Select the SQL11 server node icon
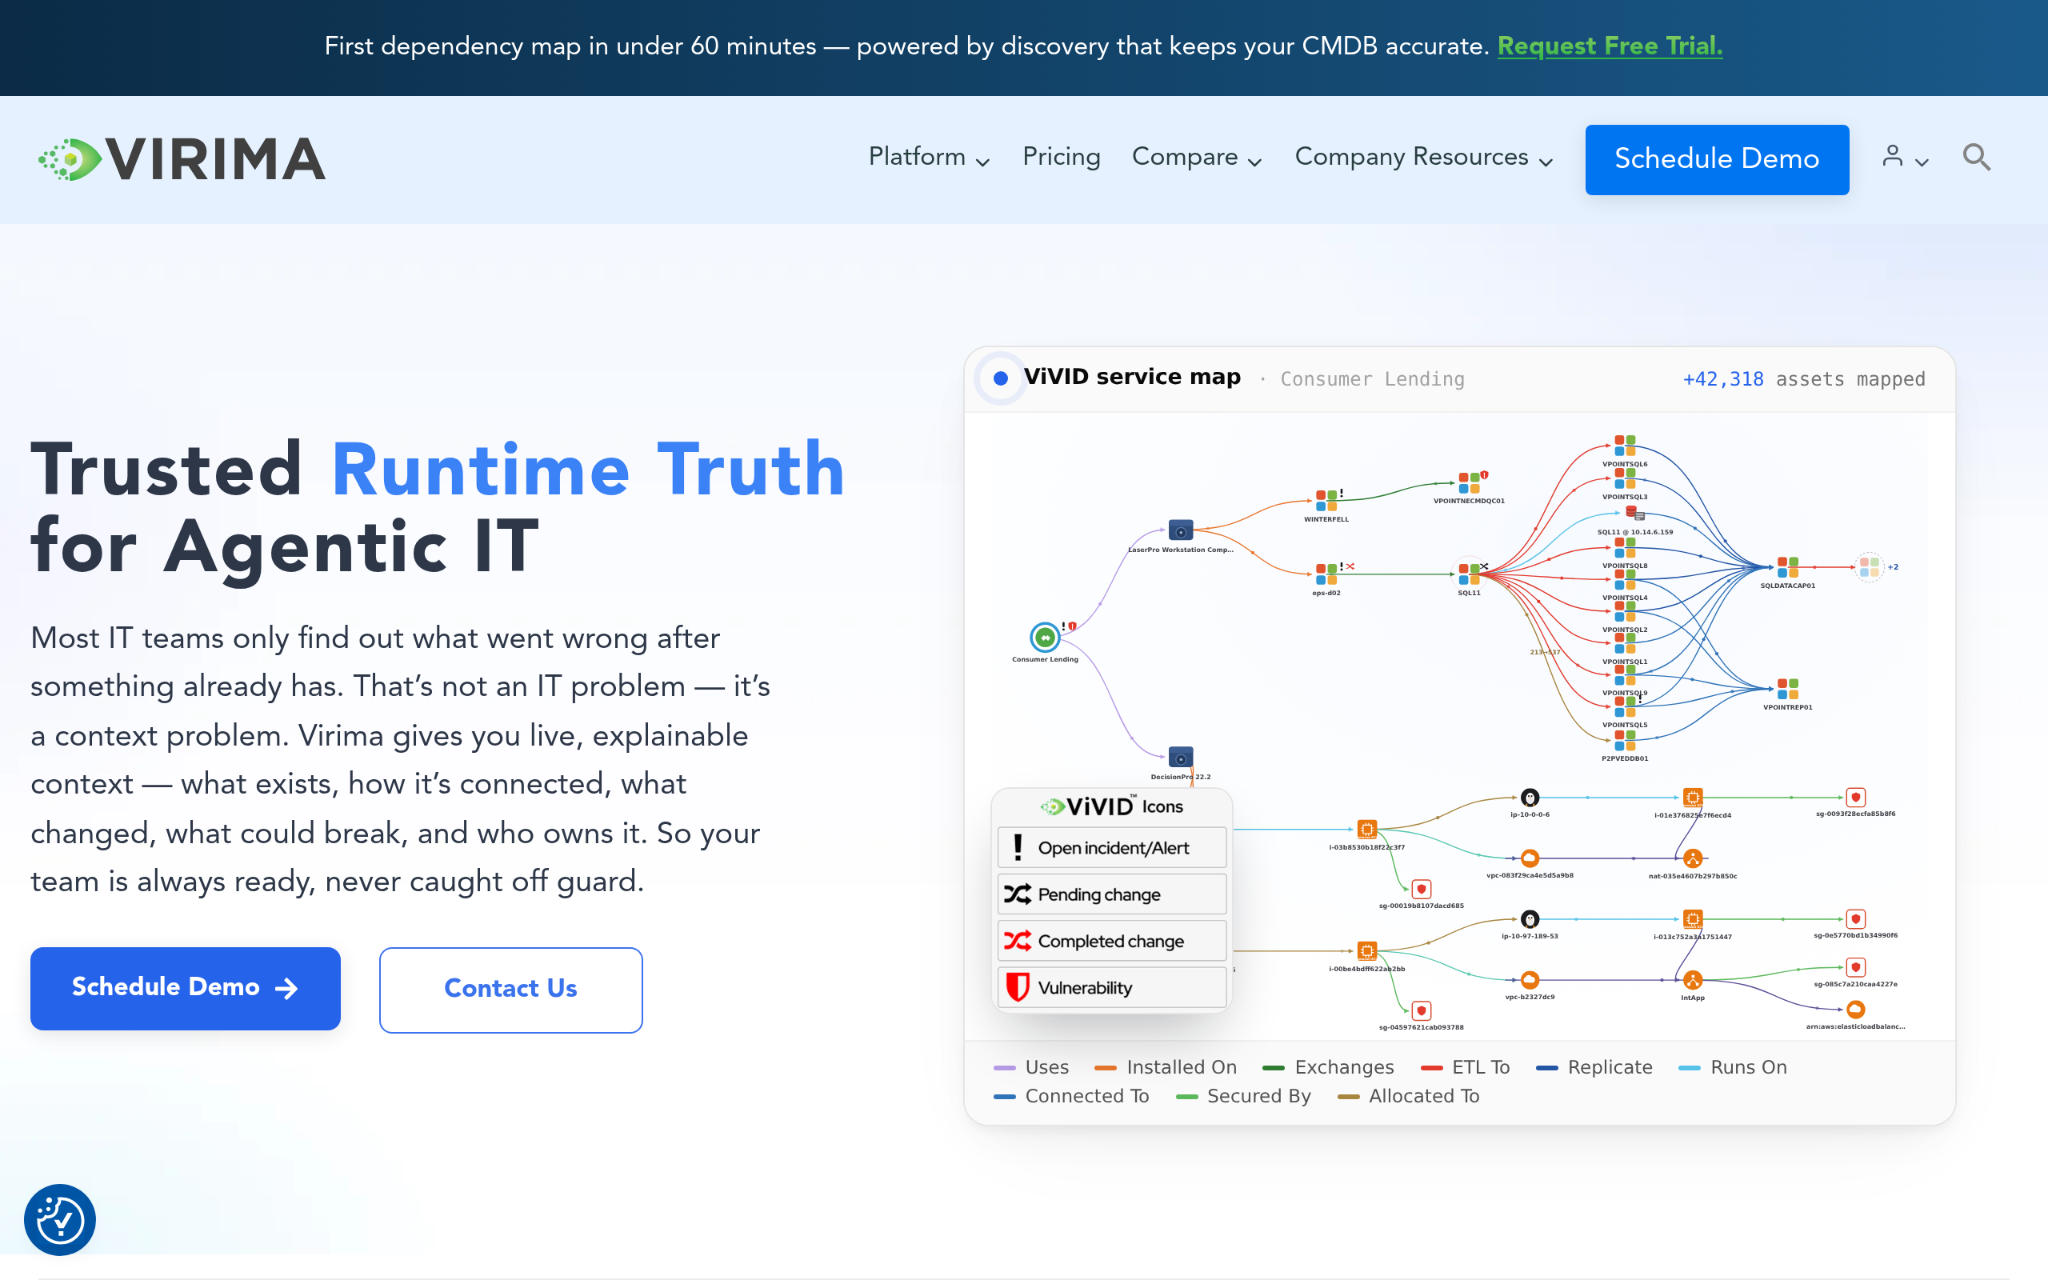Image resolution: width=2048 pixels, height=1280 pixels. 1468,574
